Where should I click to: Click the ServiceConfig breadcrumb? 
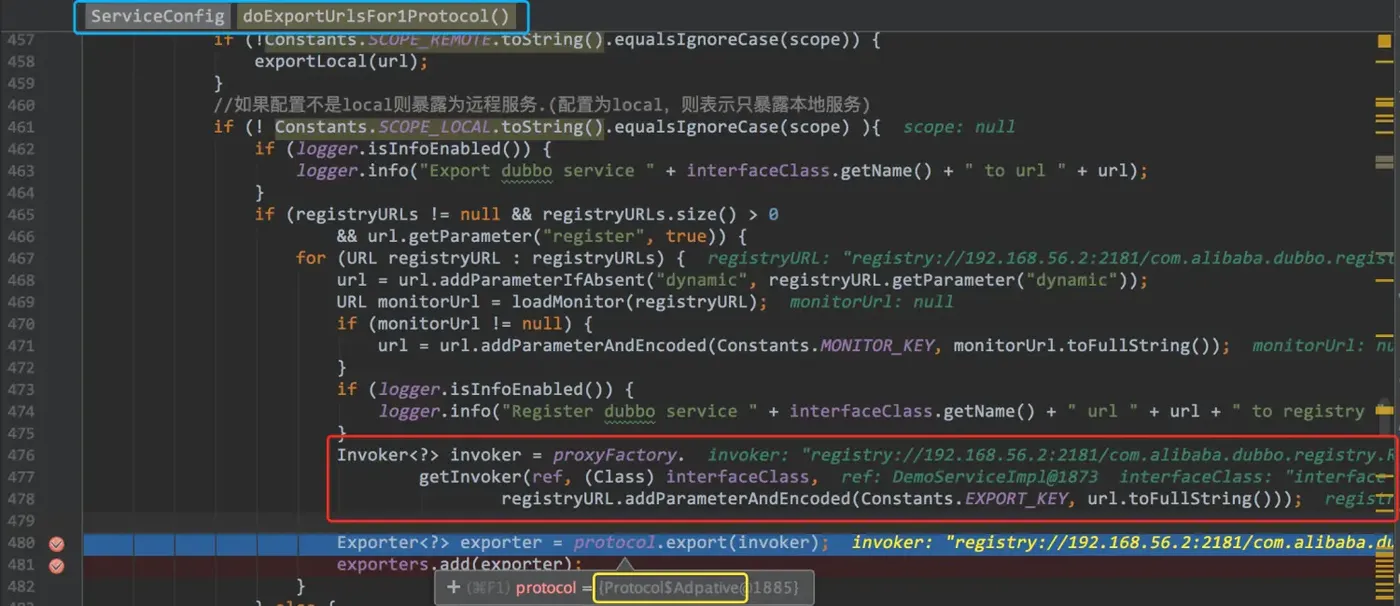pos(157,17)
